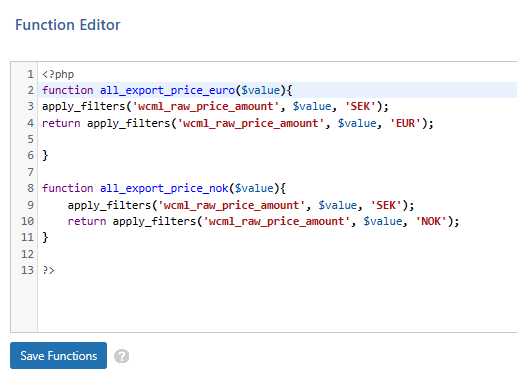Click function name all_export_price_nok in code
Screen dimensions: 517x378
click(164, 188)
